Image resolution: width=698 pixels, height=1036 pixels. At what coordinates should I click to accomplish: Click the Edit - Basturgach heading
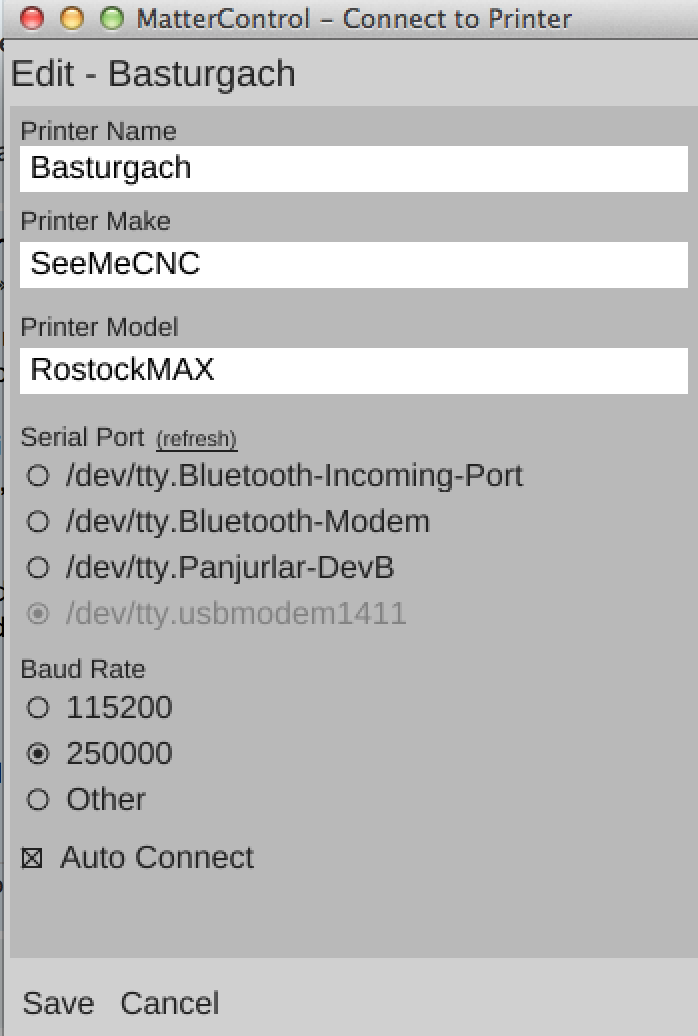click(x=153, y=74)
